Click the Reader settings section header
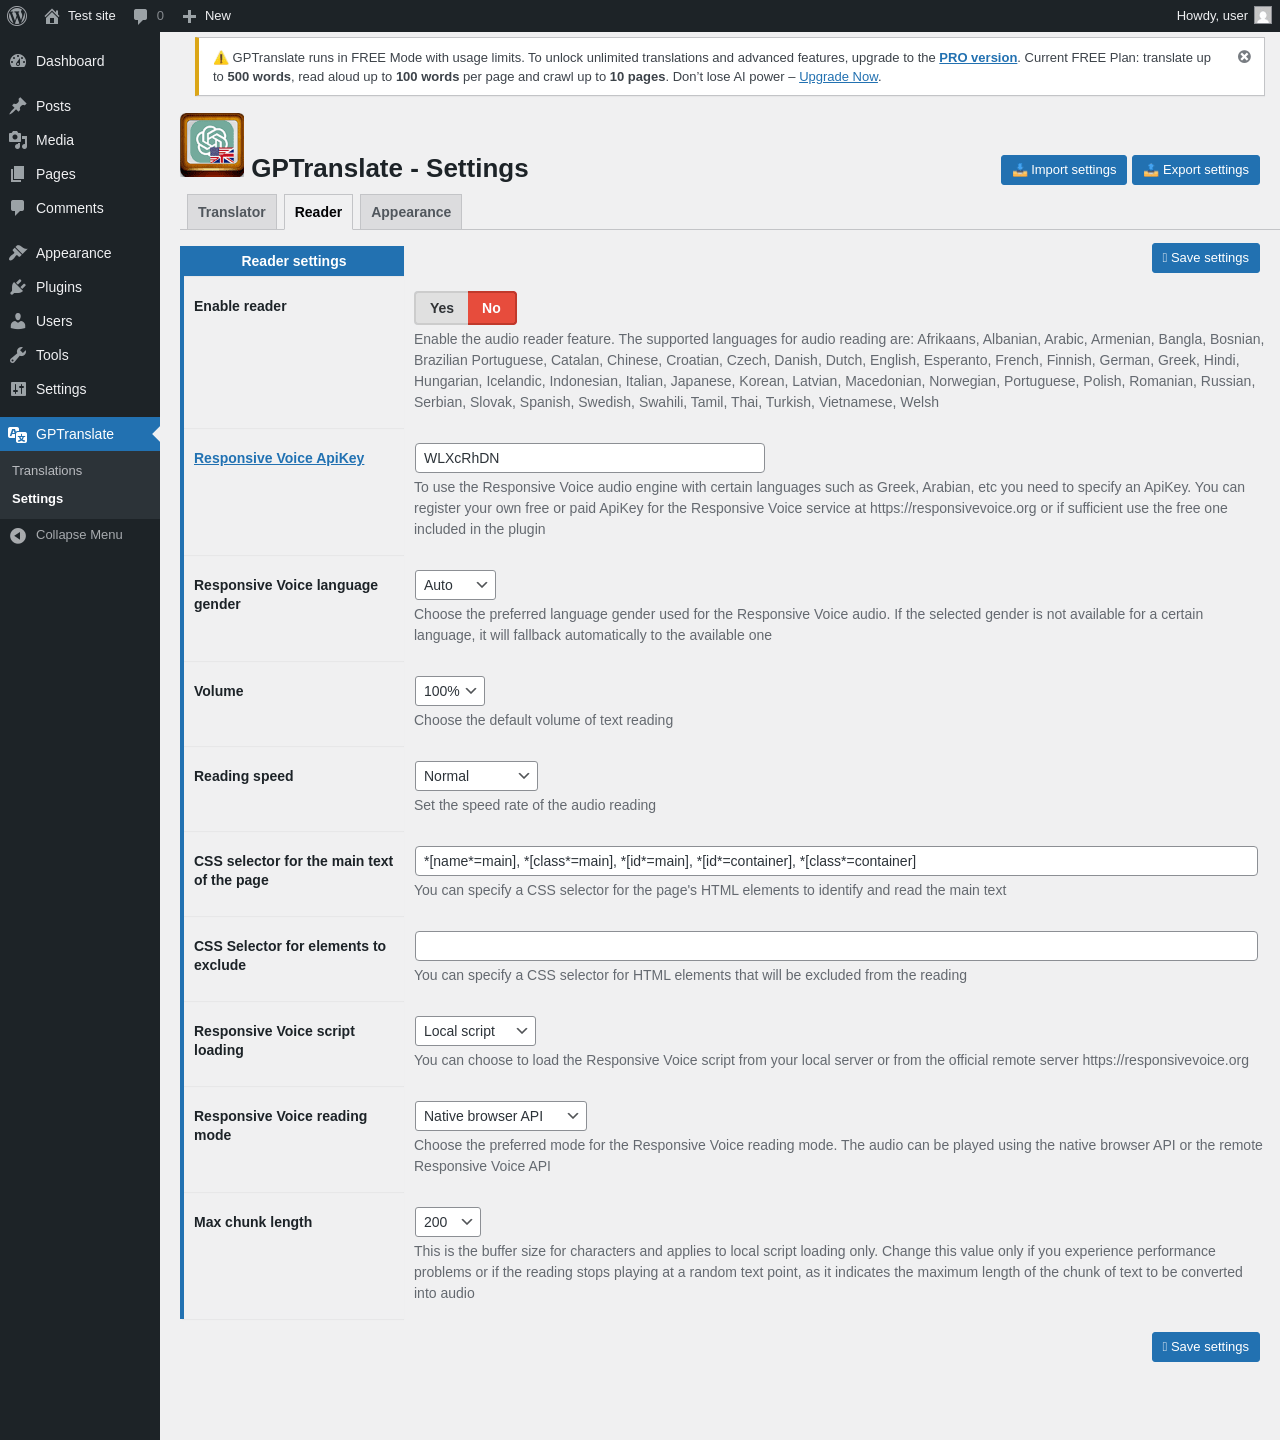Screen dimensions: 1280x1440 click(x=294, y=261)
